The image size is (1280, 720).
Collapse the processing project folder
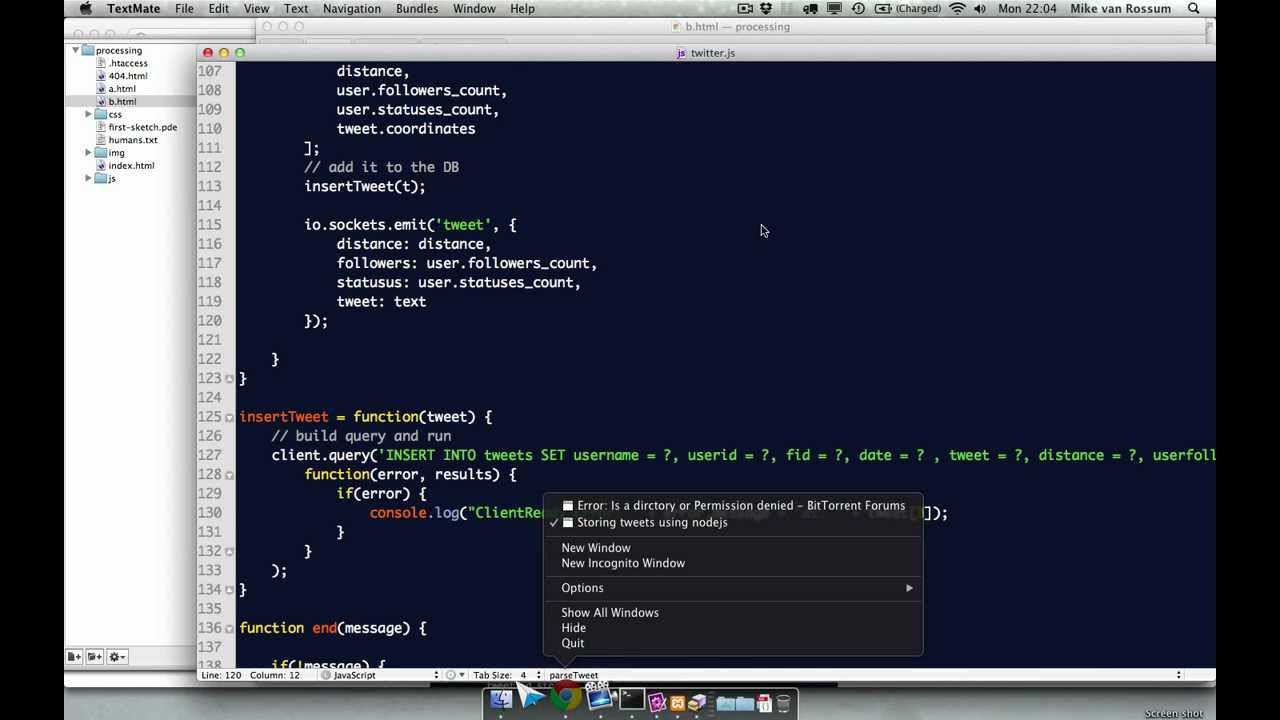75,50
